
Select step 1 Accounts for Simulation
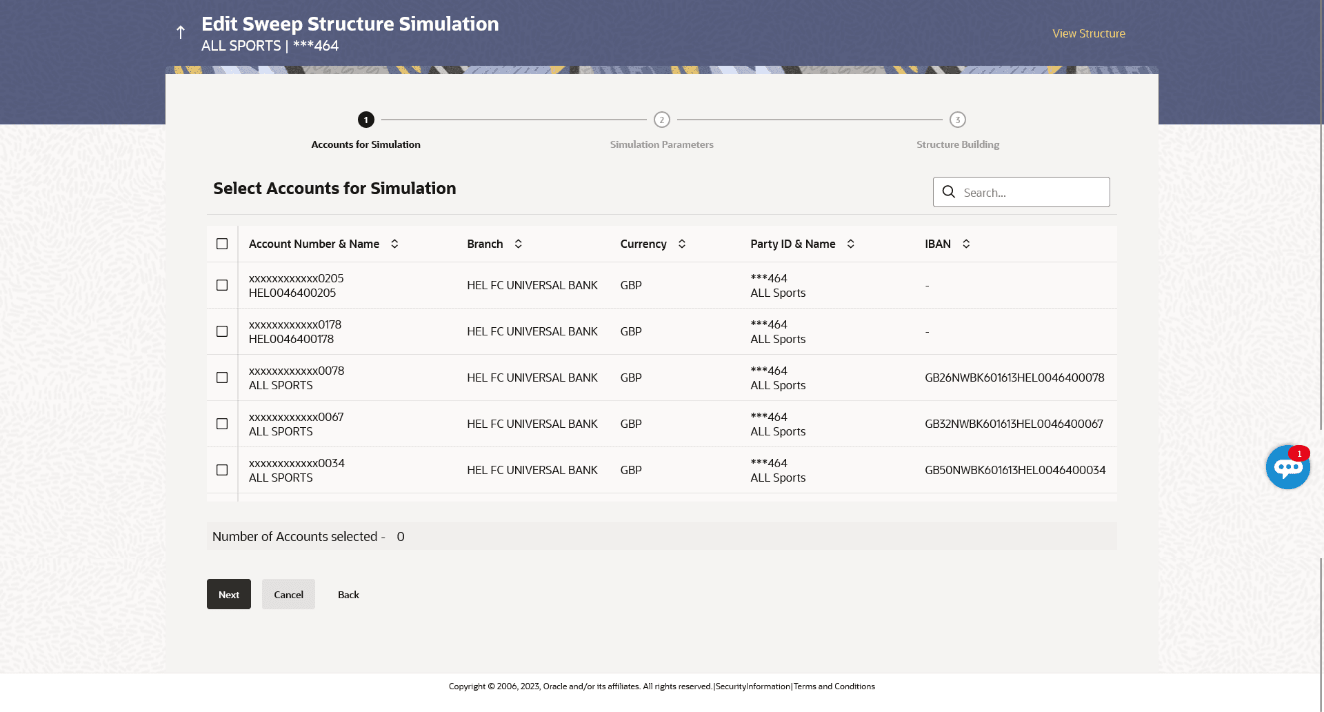[x=366, y=120]
